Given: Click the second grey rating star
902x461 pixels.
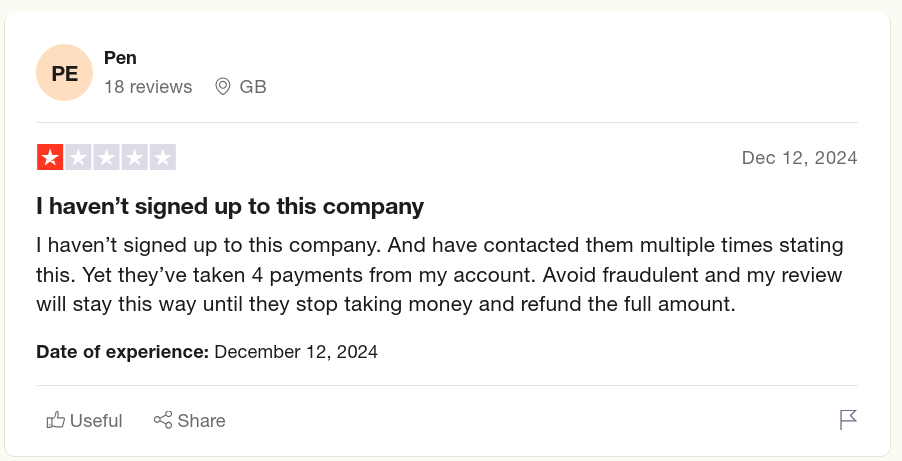Looking at the screenshot, I should click(x=78, y=157).
